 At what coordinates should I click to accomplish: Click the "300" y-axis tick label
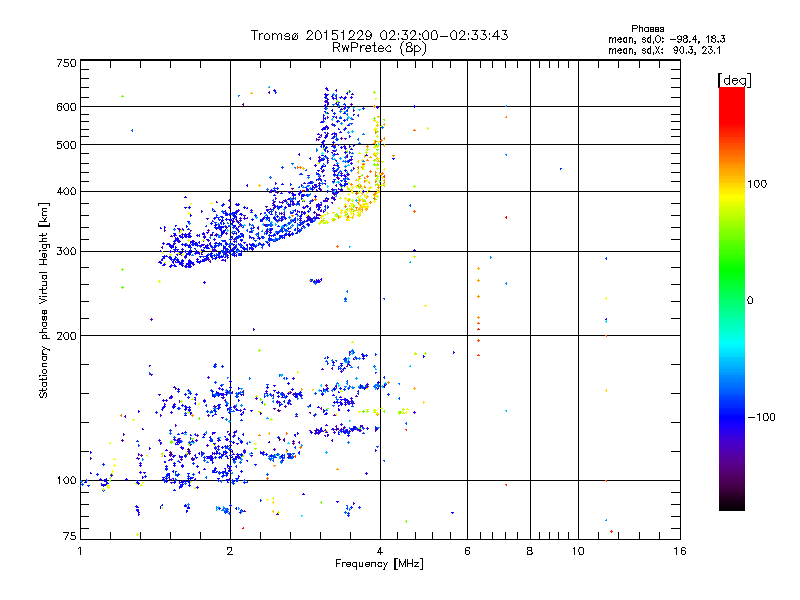(66, 252)
